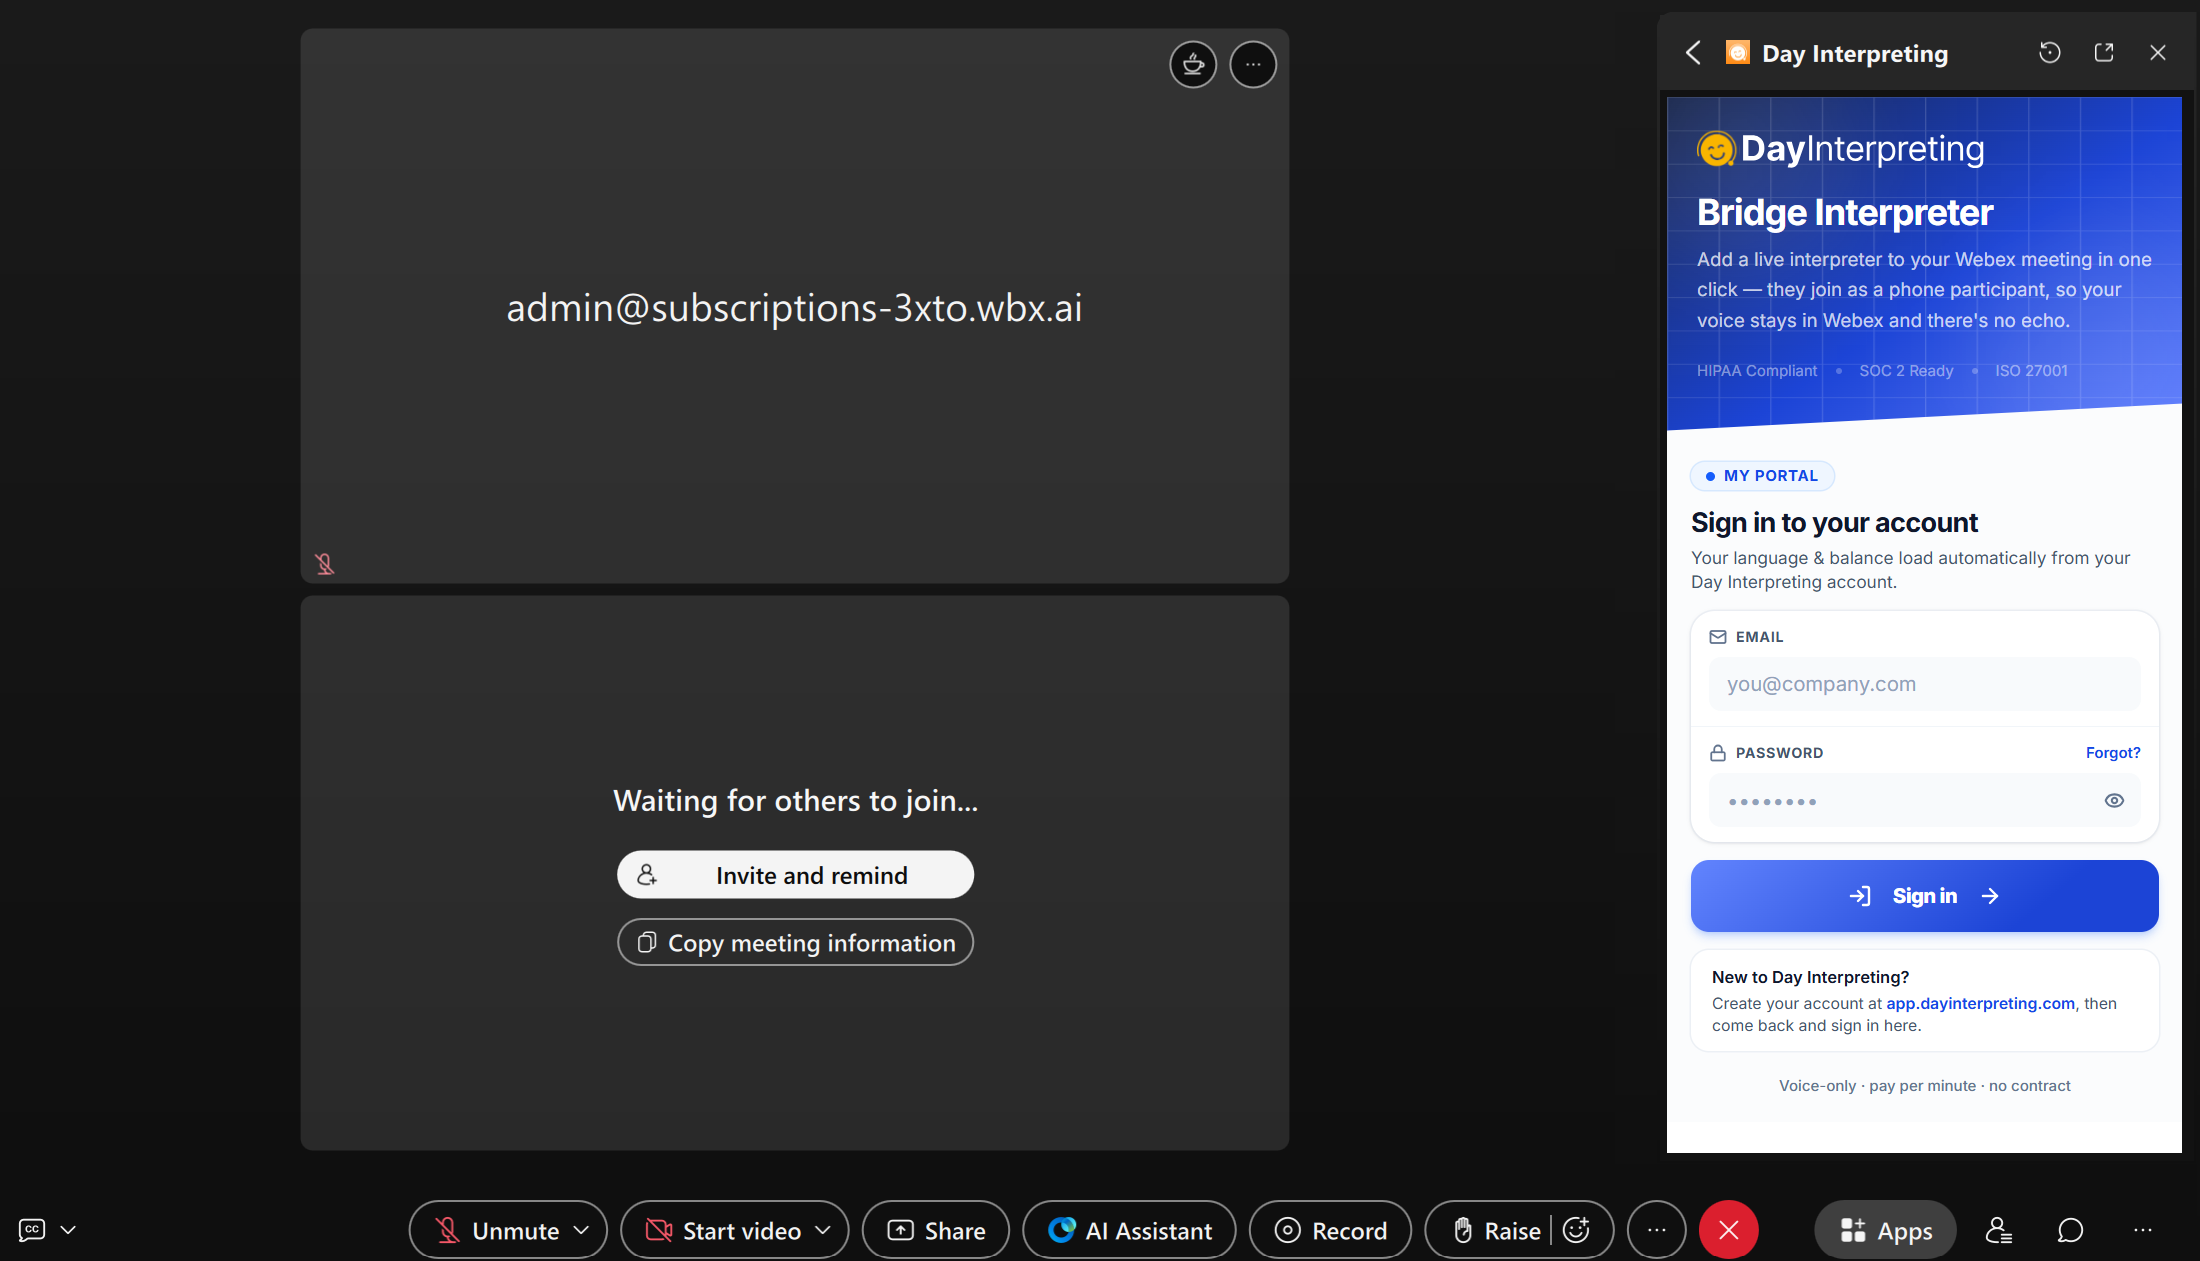Click "New to Day Interpreting?" text
The width and height of the screenshot is (2200, 1261).
coord(1811,977)
